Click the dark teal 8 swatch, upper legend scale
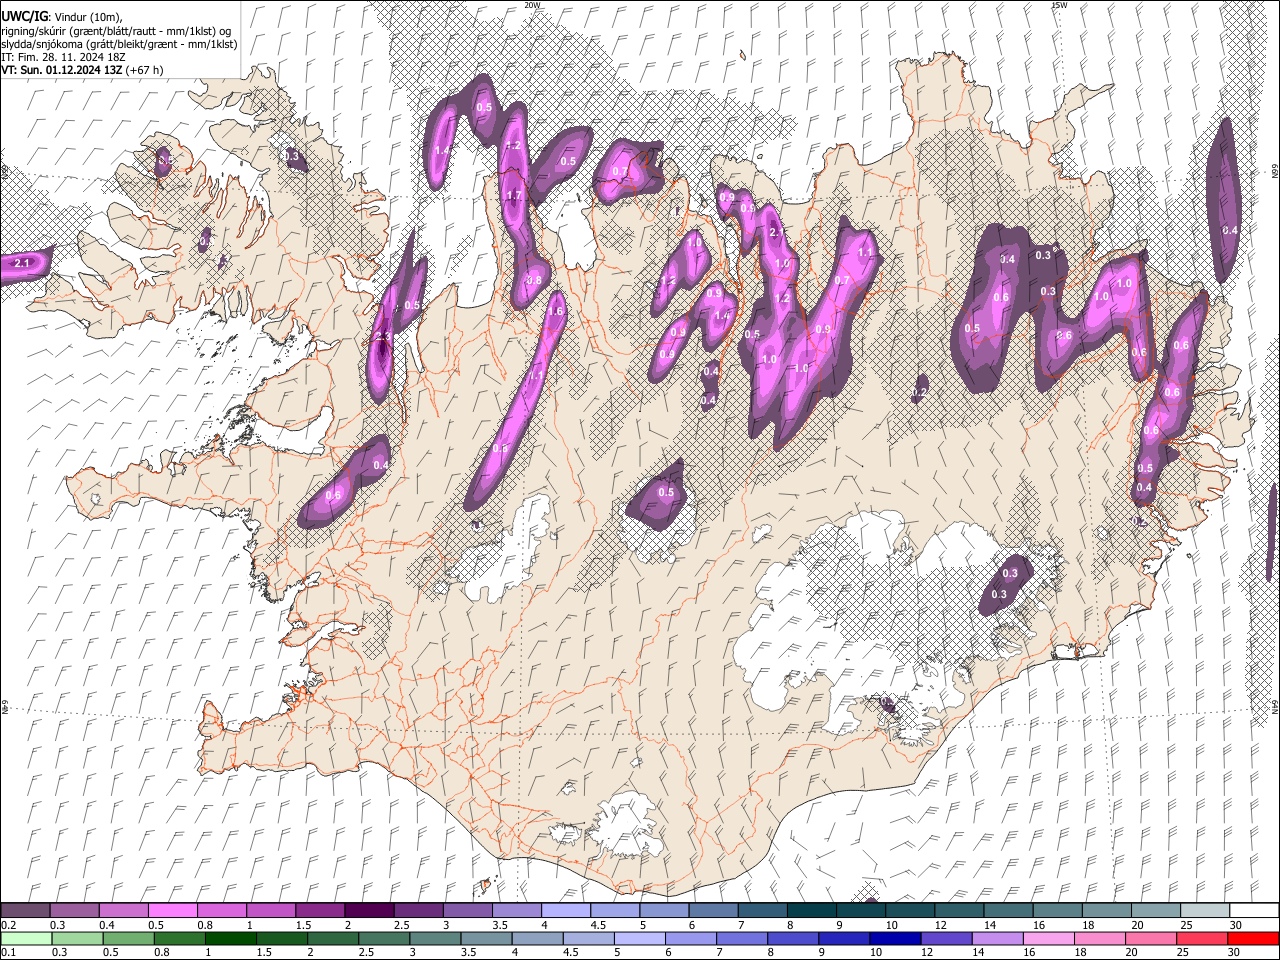Screen dimensions: 1280x960 click(811, 911)
